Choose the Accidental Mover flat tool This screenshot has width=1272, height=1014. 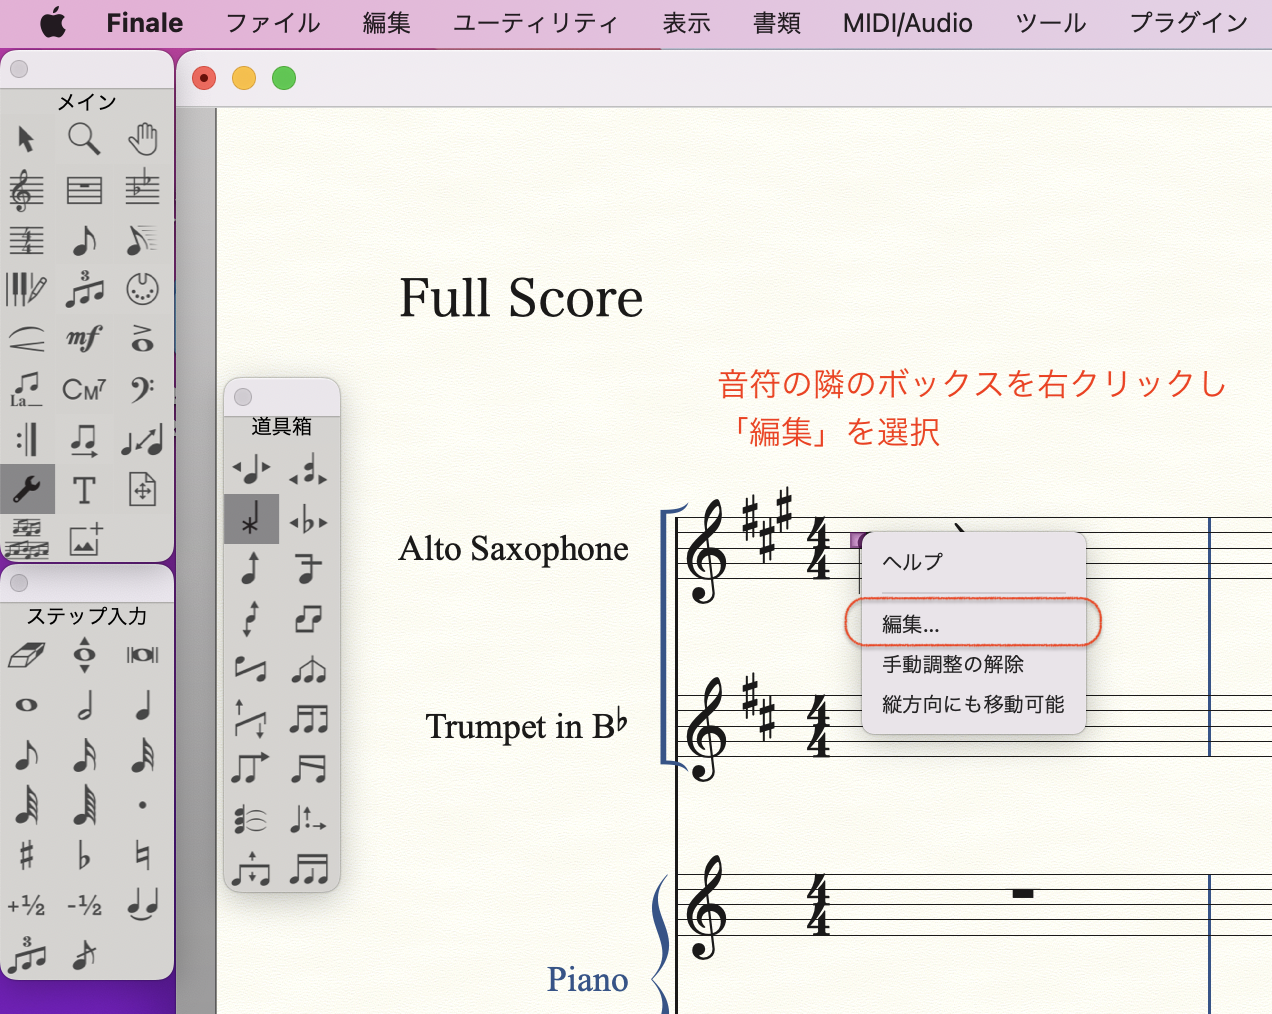pyautogui.click(x=309, y=520)
